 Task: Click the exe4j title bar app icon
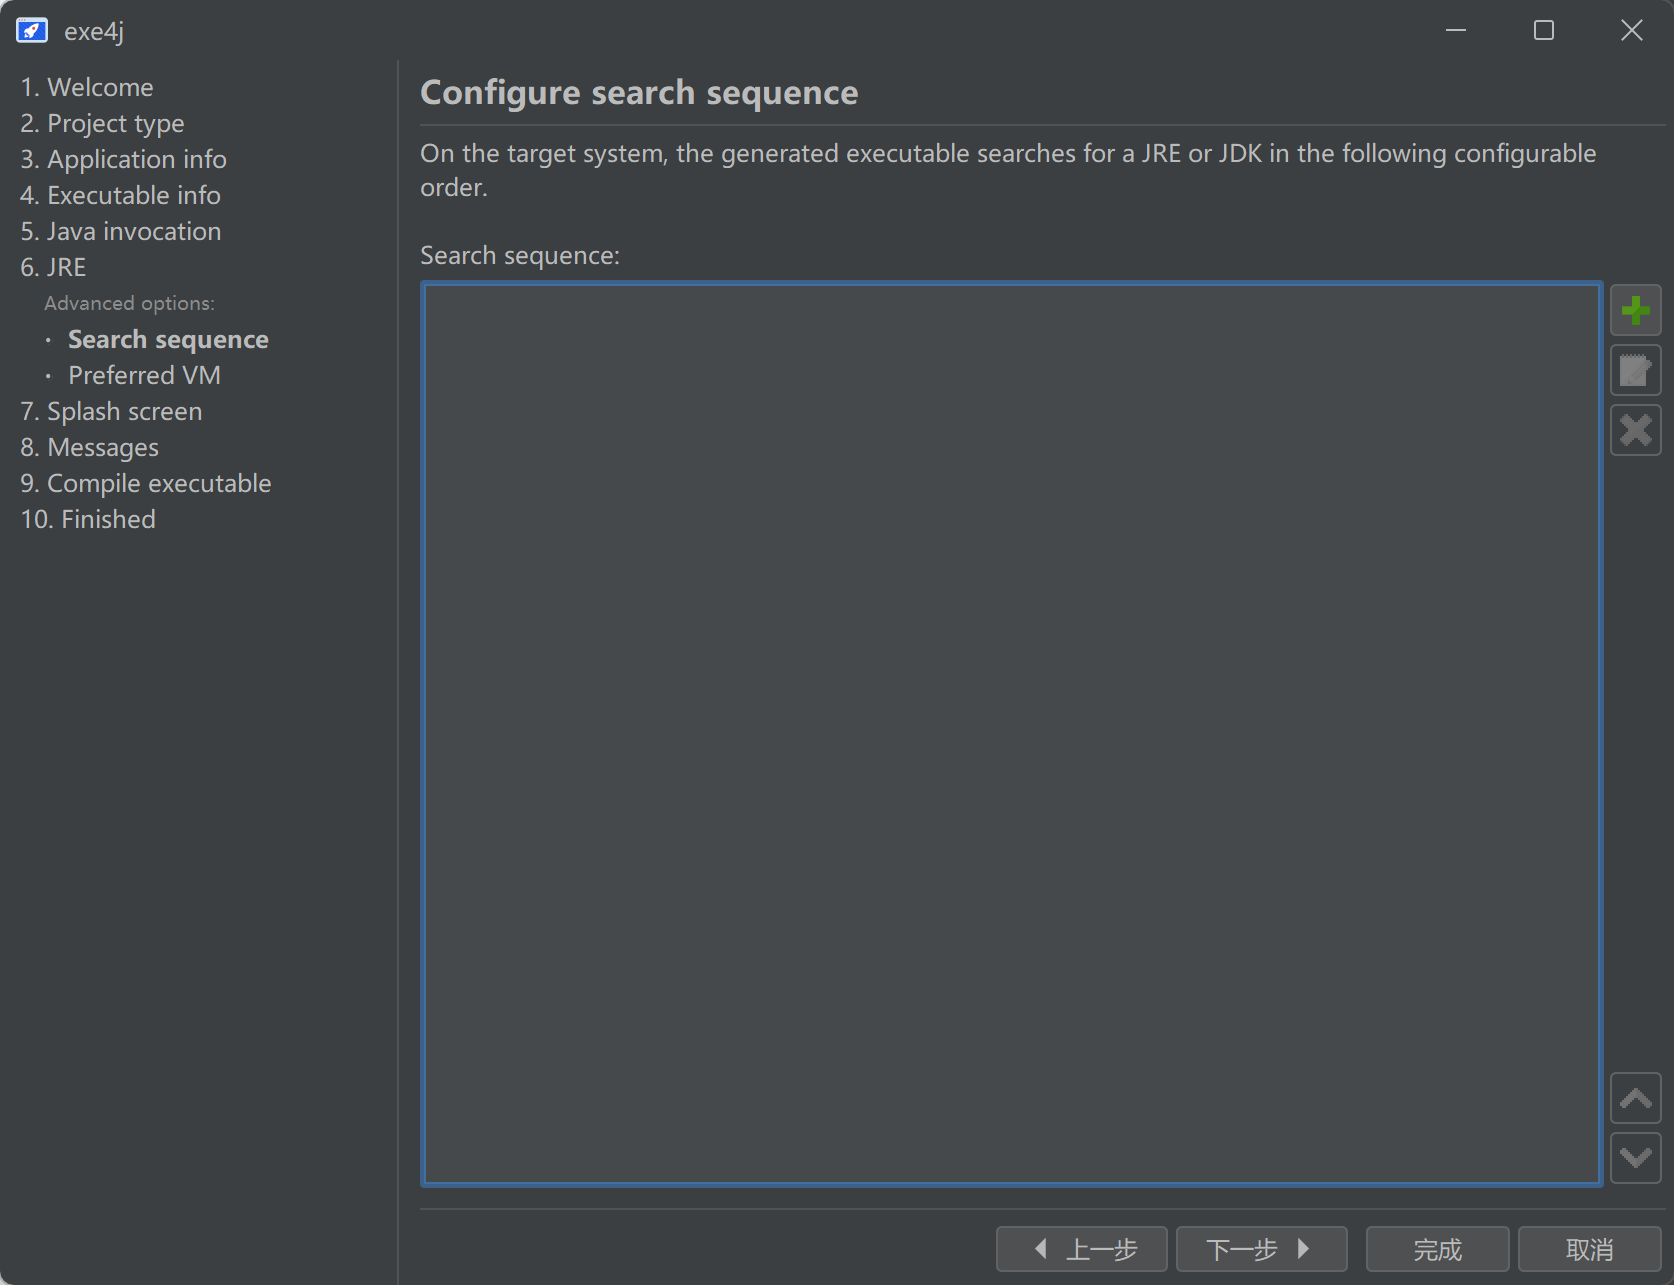32,31
